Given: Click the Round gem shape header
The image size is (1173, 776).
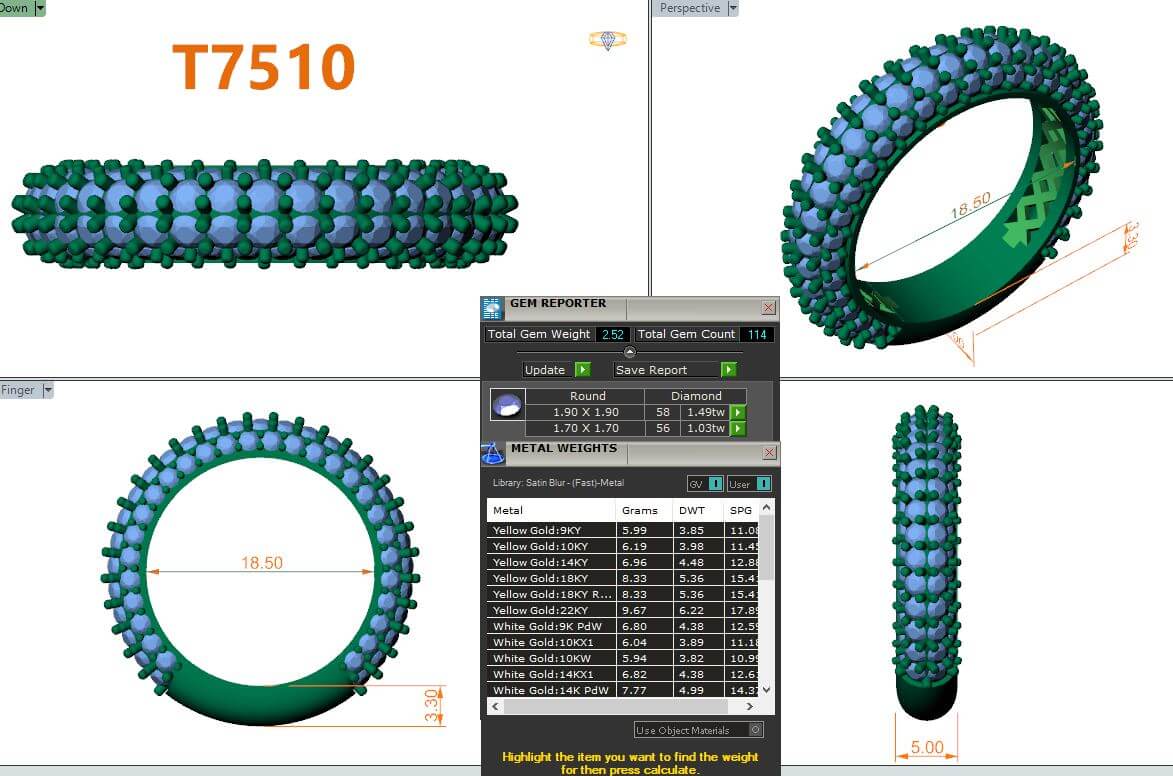Looking at the screenshot, I should (587, 396).
